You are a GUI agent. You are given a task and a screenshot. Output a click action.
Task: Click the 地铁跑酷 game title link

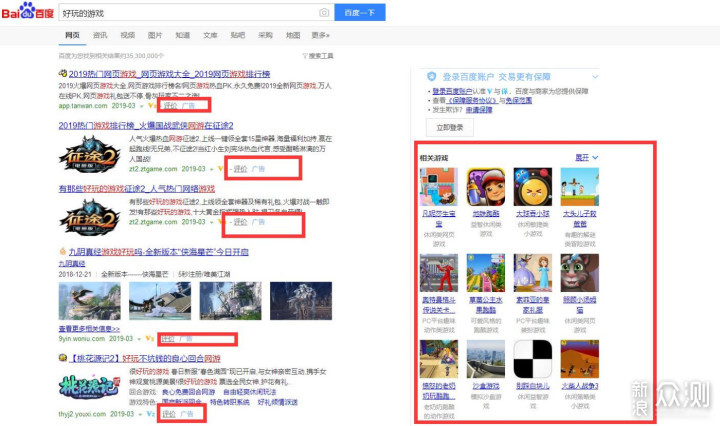[x=486, y=213]
